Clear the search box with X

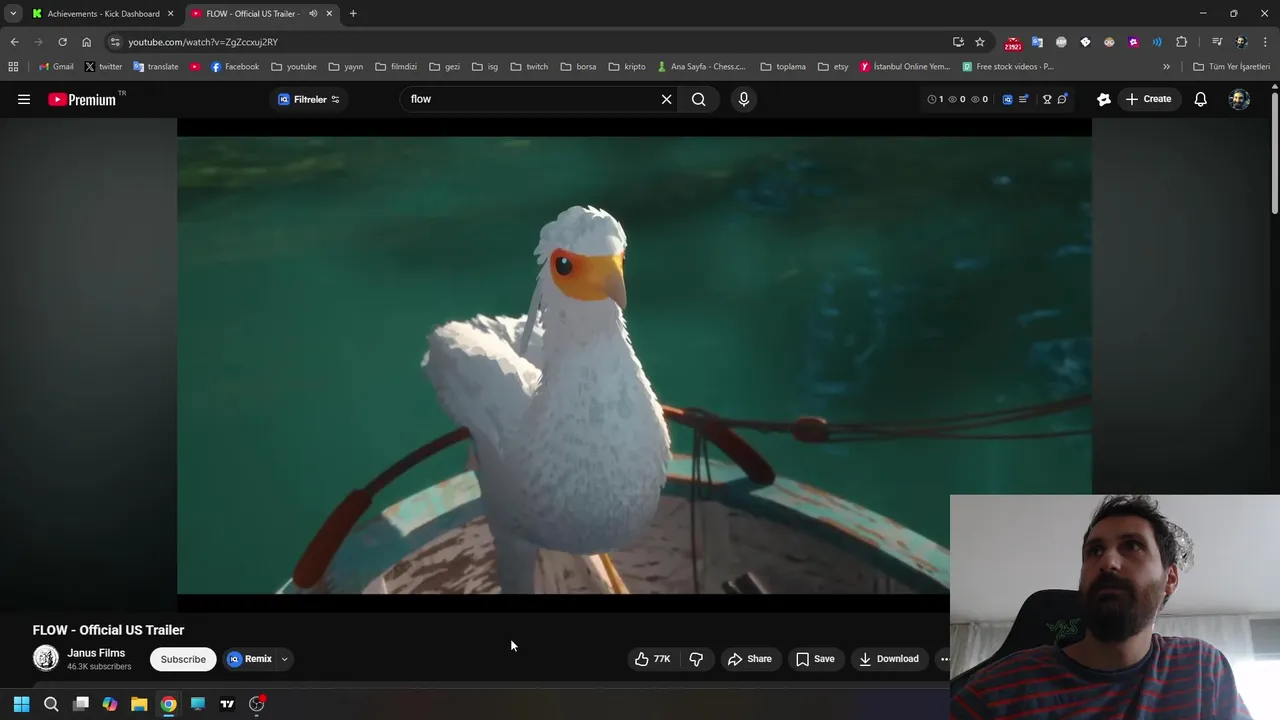(666, 99)
